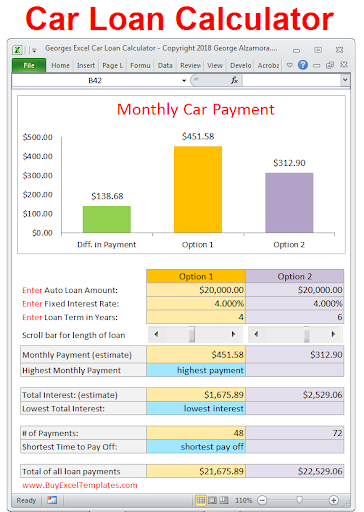Expand the formula bar with the chevron
The image size is (364, 512).
pyautogui.click(x=345, y=80)
